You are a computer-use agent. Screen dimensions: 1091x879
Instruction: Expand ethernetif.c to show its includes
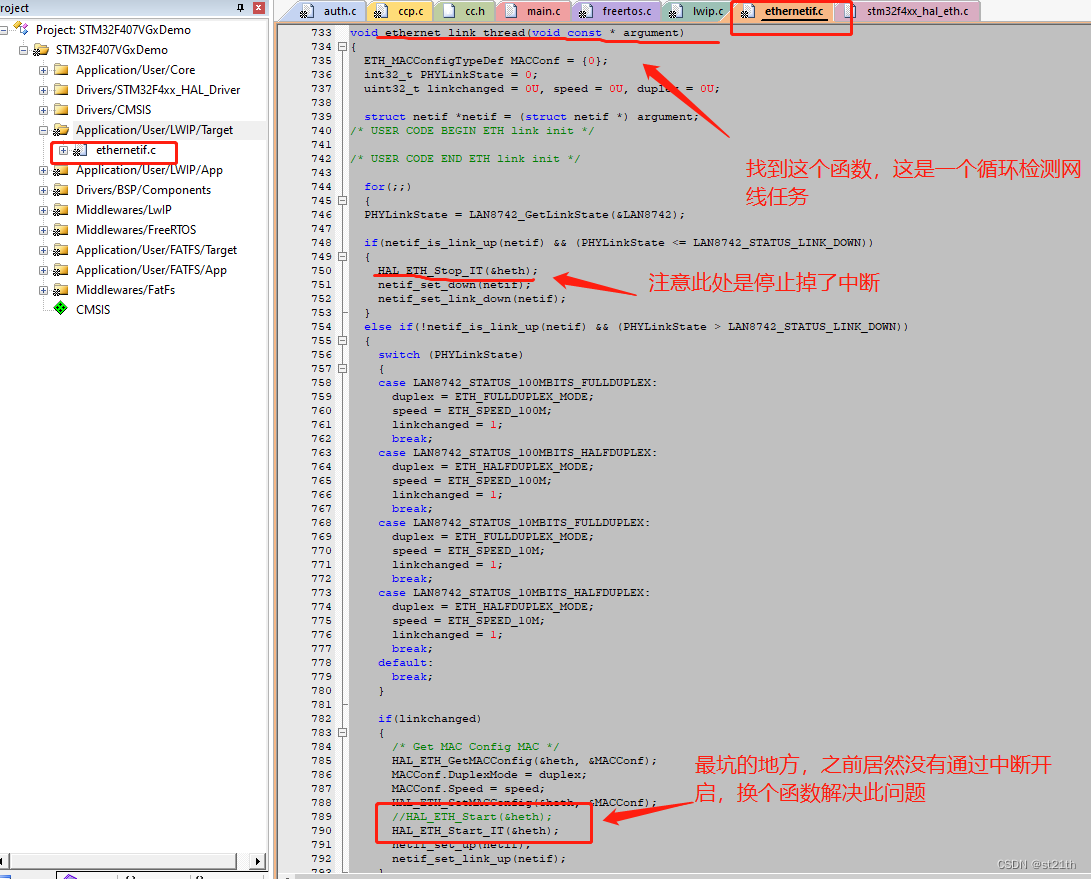pyautogui.click(x=62, y=153)
